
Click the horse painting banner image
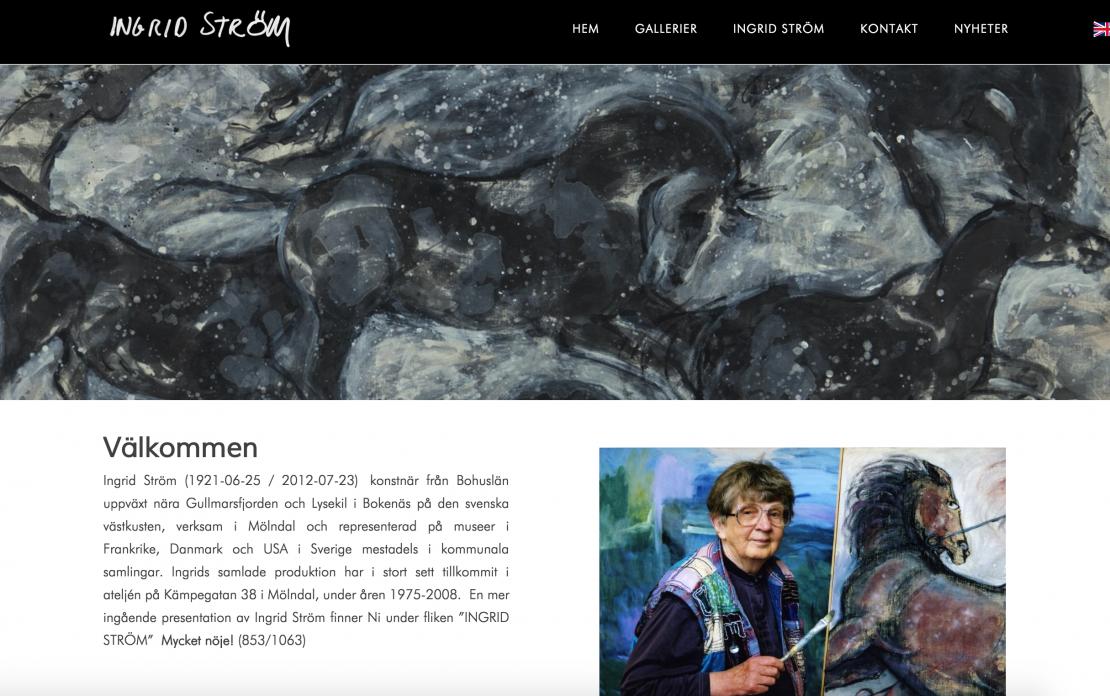[x=555, y=232]
